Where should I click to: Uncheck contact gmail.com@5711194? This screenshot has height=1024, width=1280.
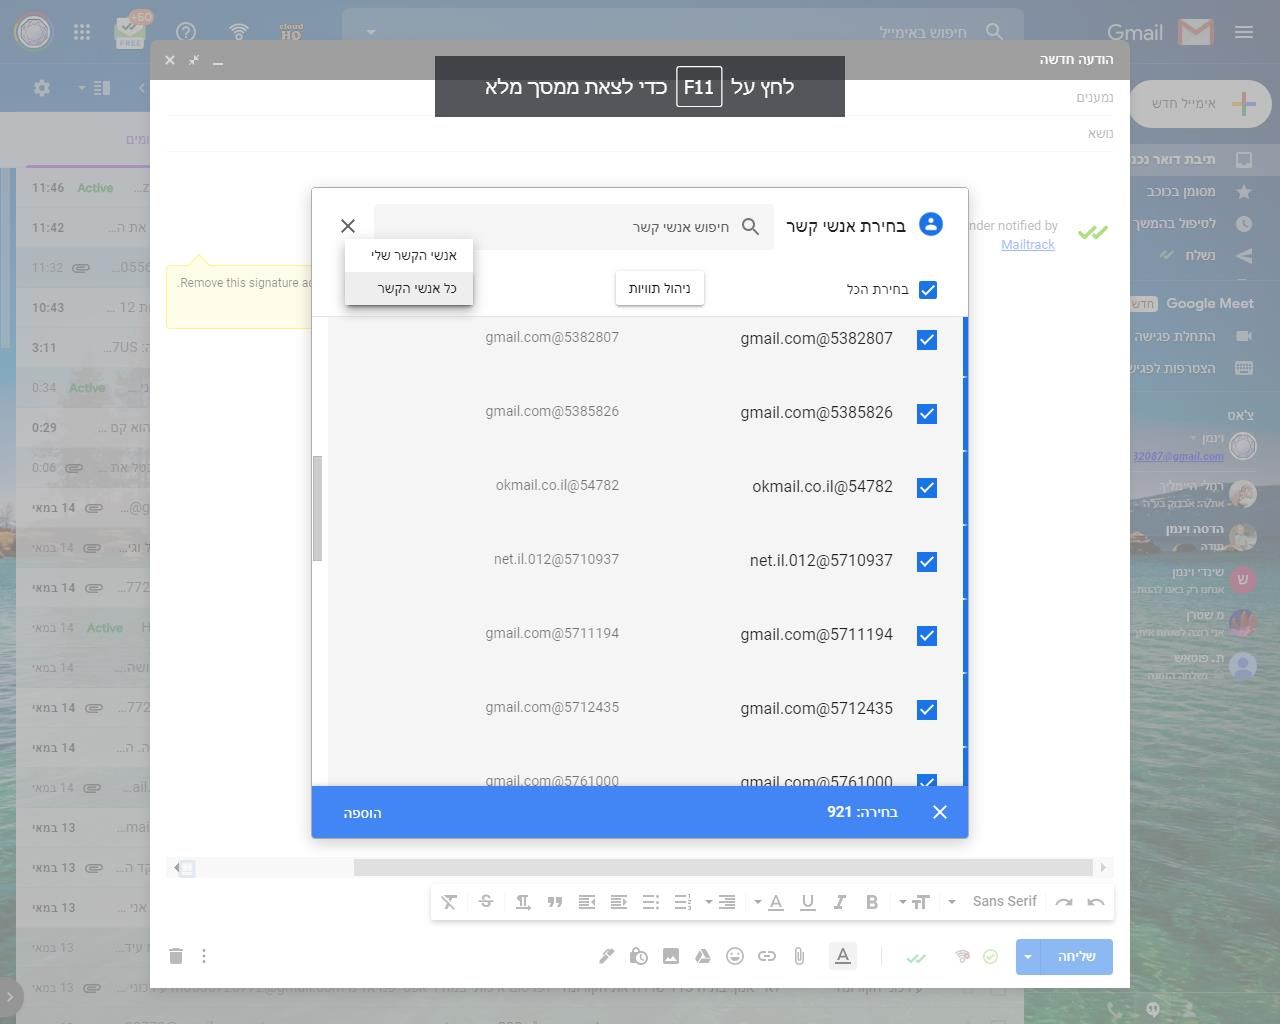927,636
